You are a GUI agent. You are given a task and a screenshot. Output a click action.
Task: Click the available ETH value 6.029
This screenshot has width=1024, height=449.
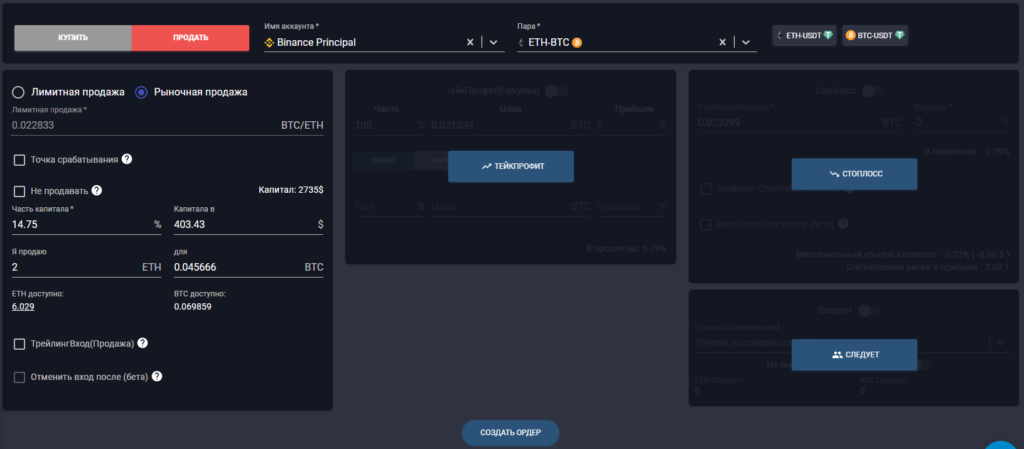click(x=24, y=306)
